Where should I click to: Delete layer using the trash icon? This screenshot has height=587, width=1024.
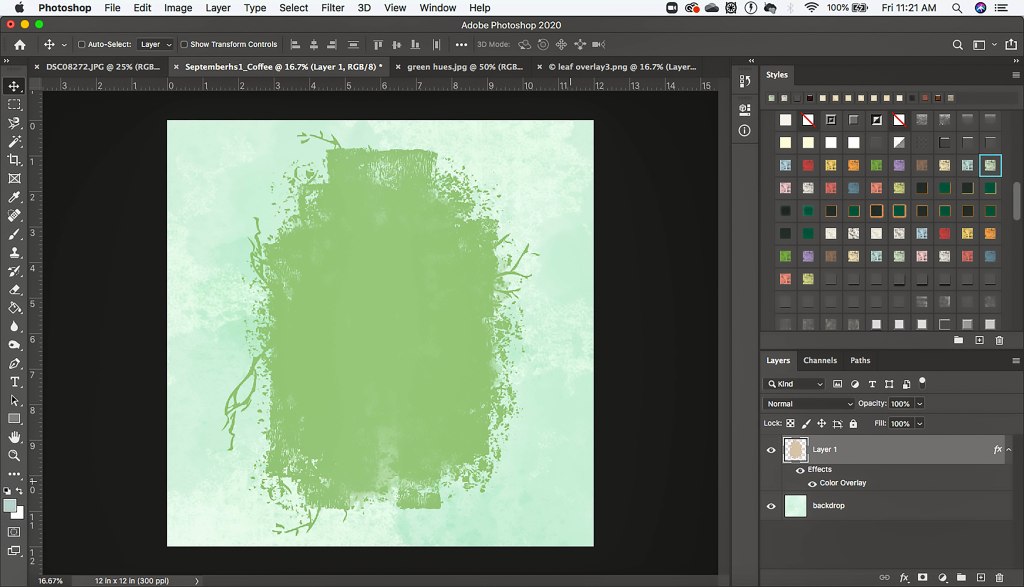click(999, 577)
